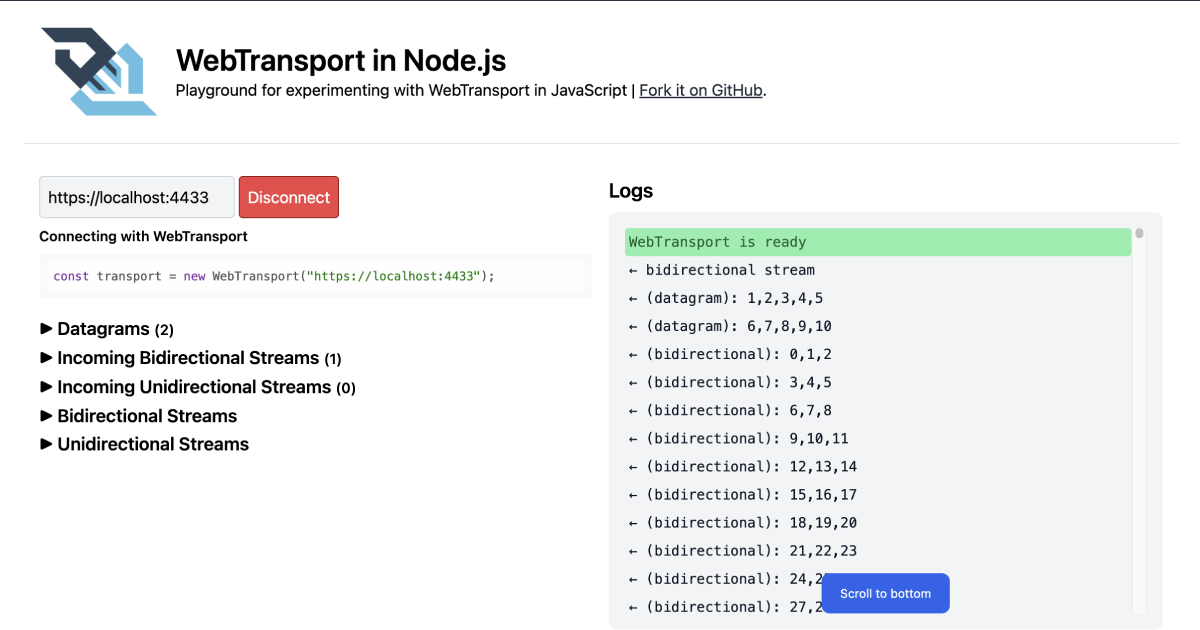
Task: Select the server URL input field
Action: 136,197
